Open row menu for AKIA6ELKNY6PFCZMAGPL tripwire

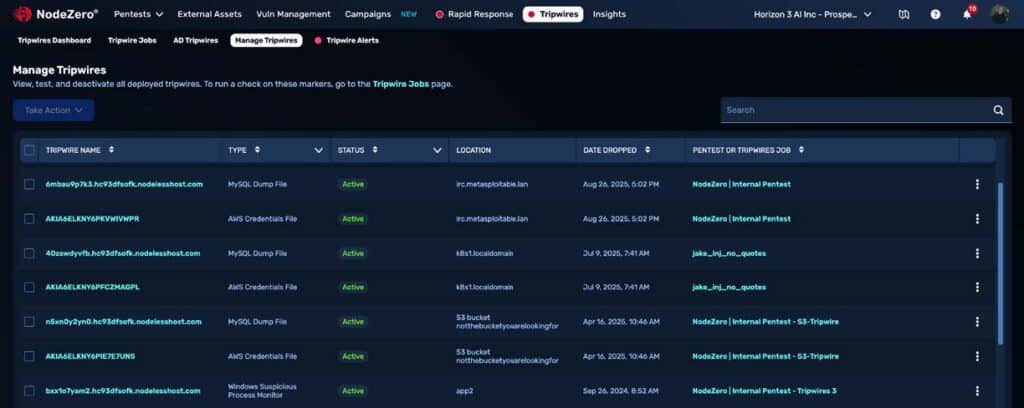(977, 287)
